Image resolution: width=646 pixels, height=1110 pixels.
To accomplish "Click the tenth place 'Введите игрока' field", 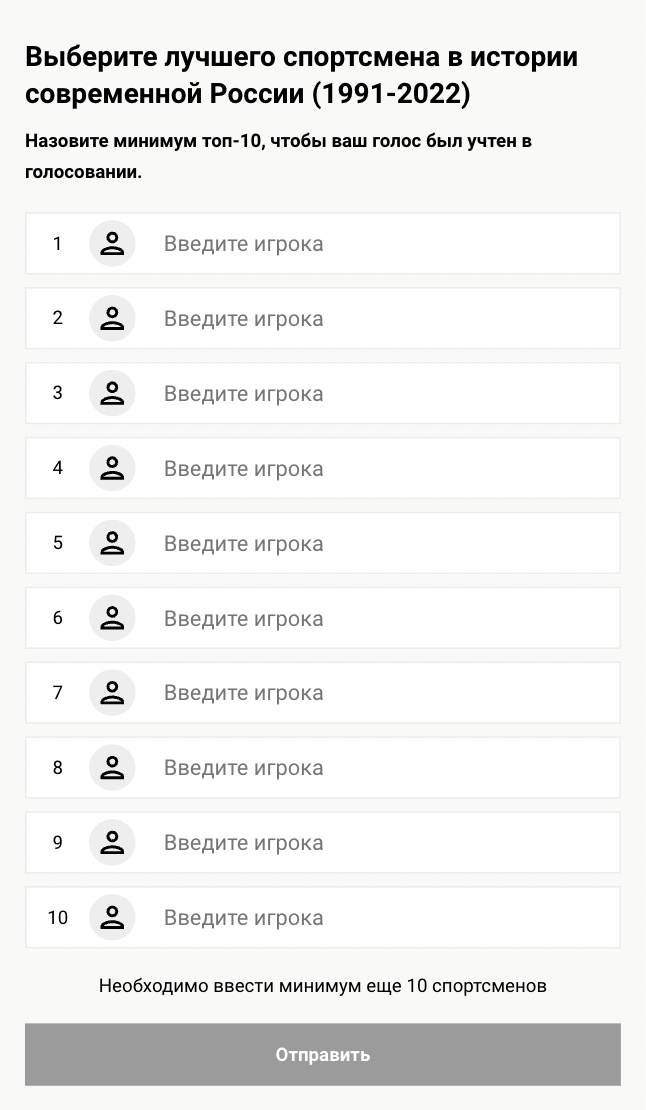I will (380, 918).
